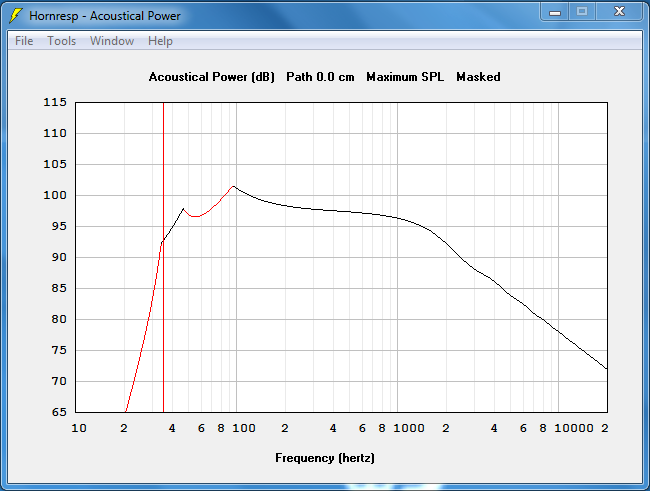The height and width of the screenshot is (491, 650).
Task: Open the Window menu
Action: pyautogui.click(x=112, y=41)
